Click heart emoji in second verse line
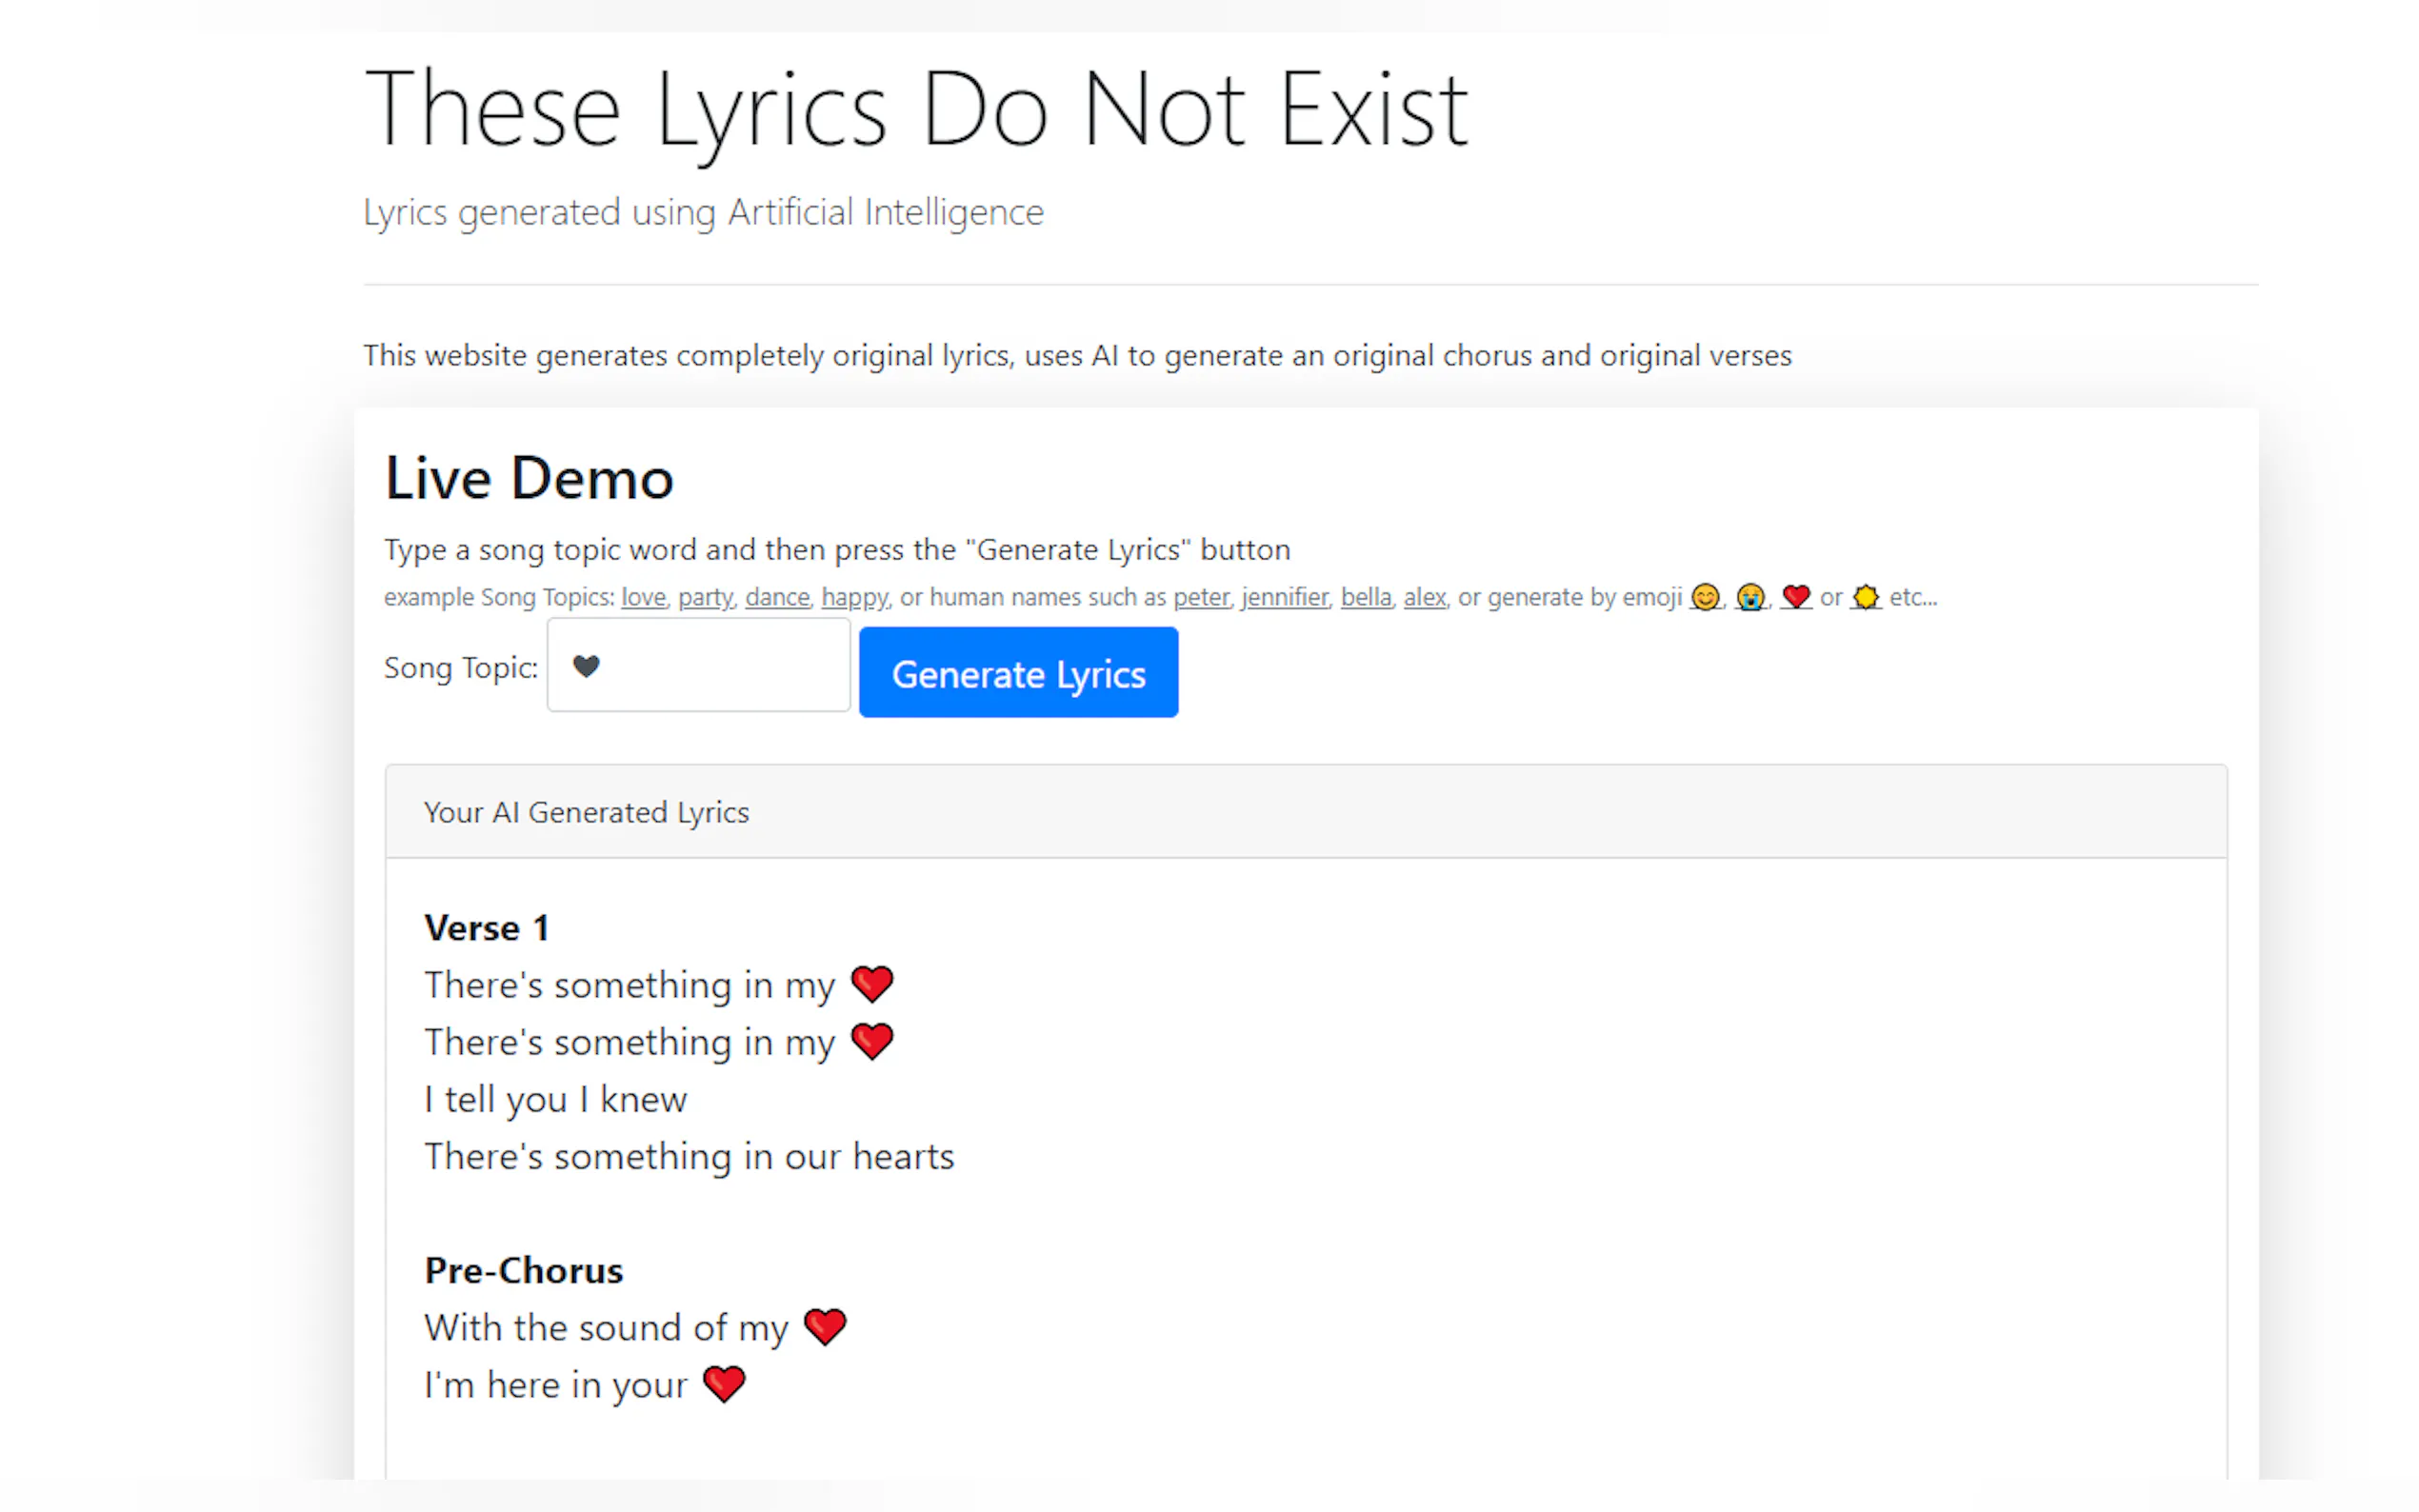The width and height of the screenshot is (2419, 1512). point(872,1042)
